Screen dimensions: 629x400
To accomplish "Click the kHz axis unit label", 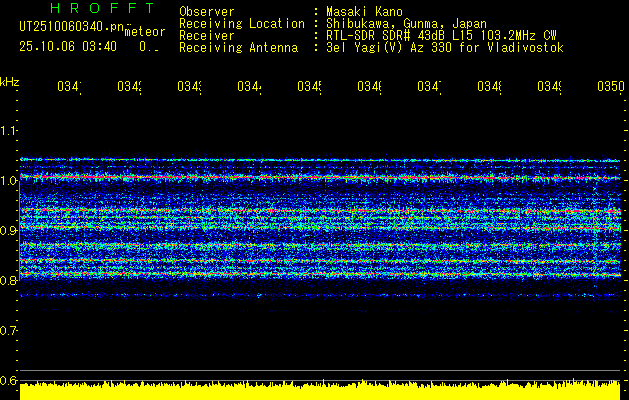I will click(10, 82).
